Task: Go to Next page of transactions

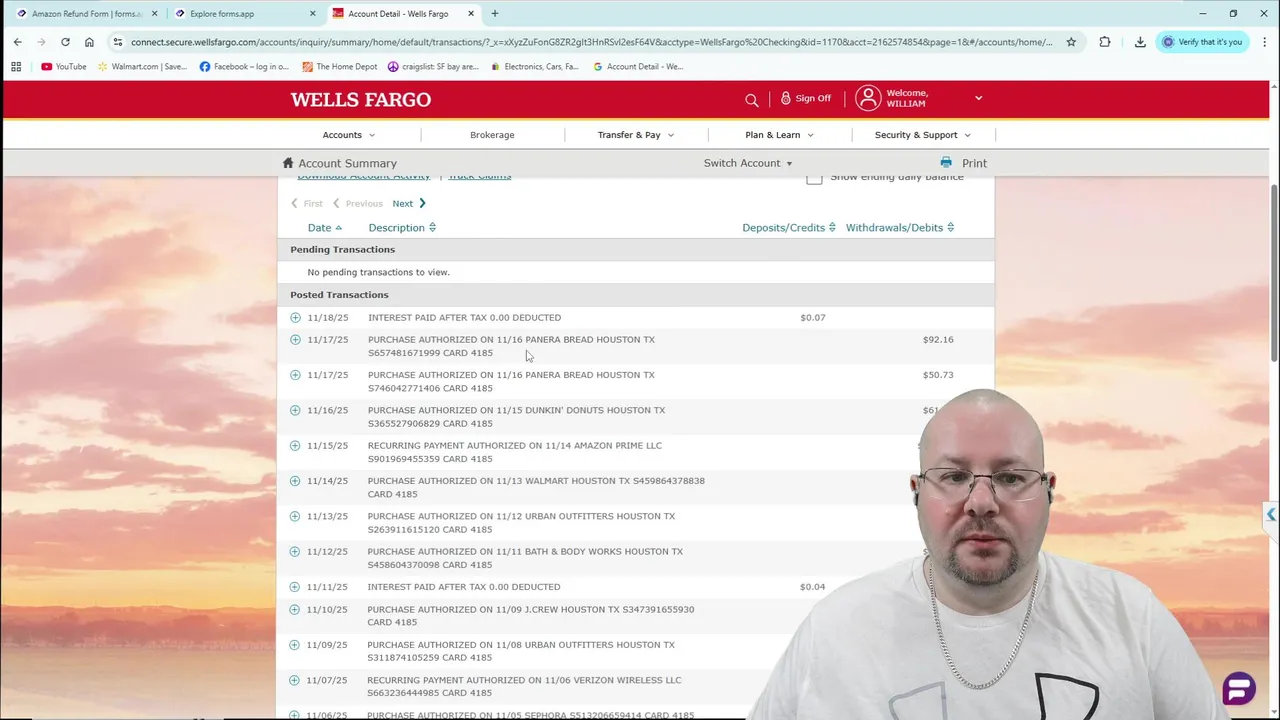Action: click(409, 203)
